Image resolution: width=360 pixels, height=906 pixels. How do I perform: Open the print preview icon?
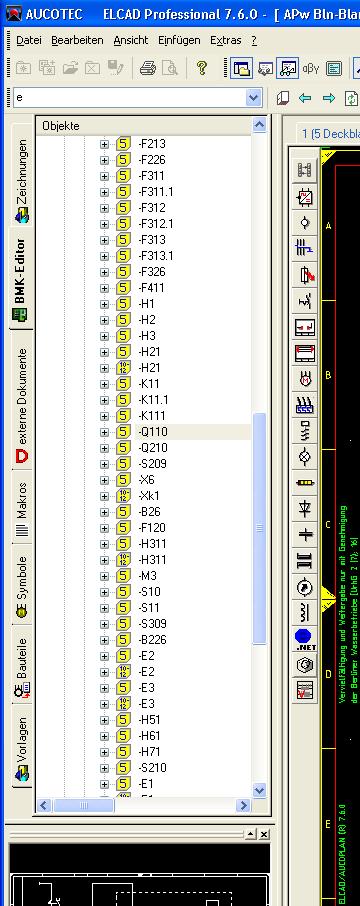(169, 69)
